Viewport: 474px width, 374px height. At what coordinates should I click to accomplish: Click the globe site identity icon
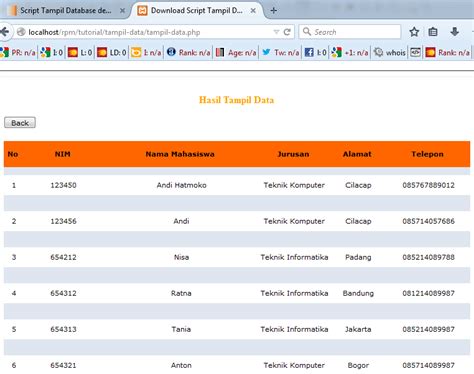point(21,32)
